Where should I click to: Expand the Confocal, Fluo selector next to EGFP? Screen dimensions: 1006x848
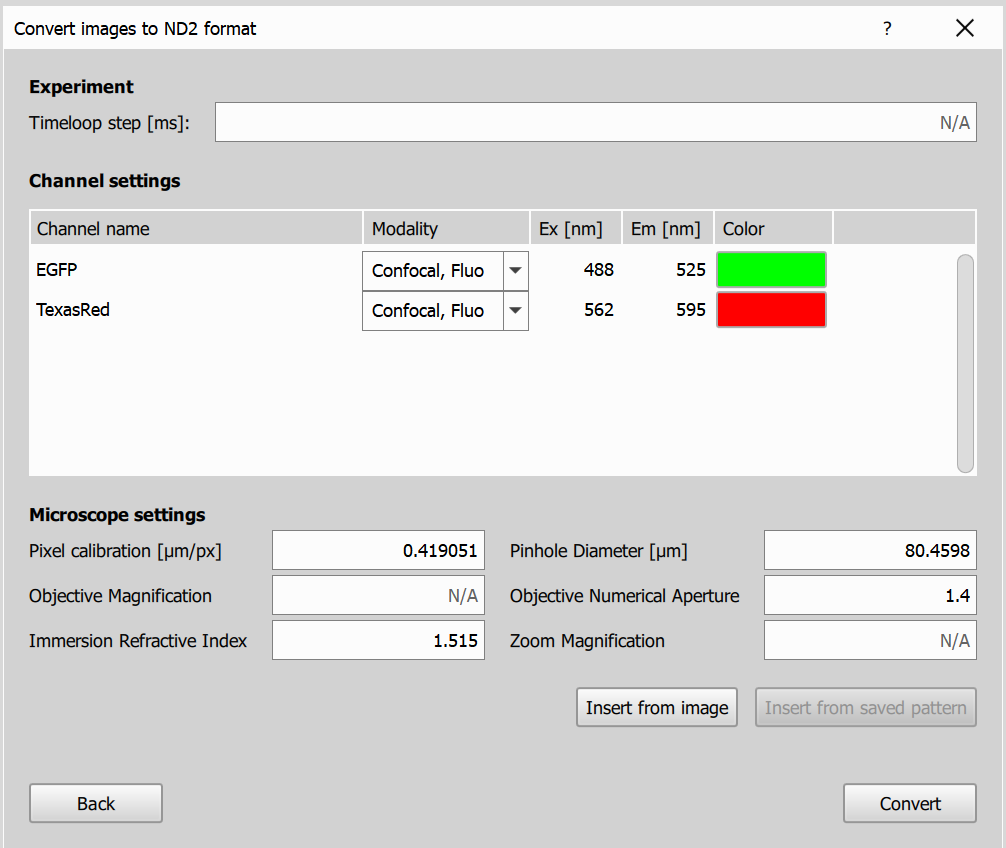(x=515, y=270)
